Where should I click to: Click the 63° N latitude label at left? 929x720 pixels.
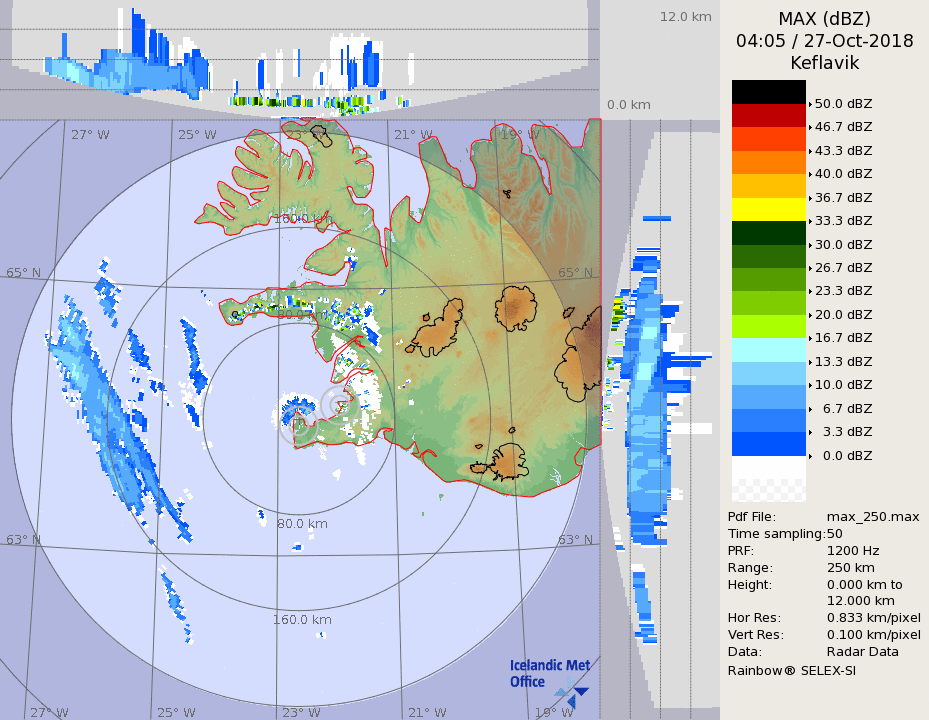[x=24, y=540]
